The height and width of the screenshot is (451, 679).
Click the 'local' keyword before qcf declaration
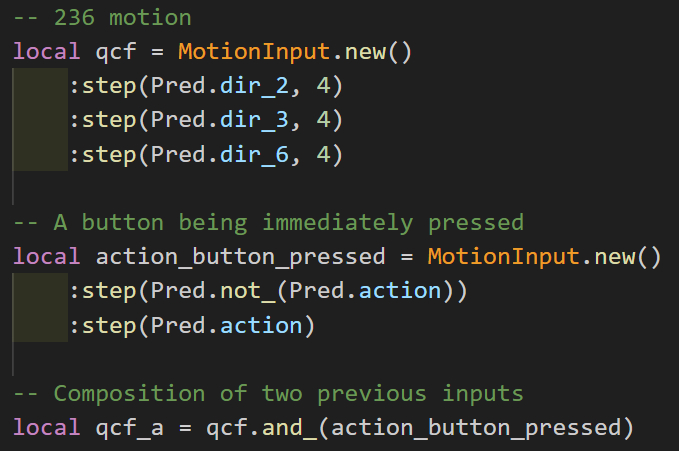point(46,51)
